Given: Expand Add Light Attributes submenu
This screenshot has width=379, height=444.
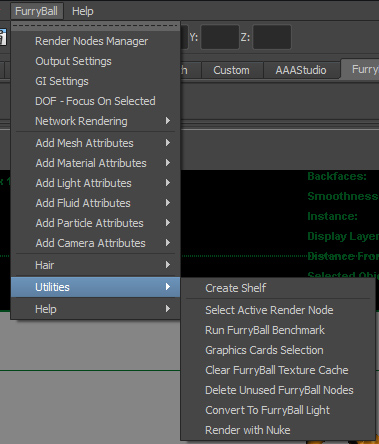Looking at the screenshot, I should 96,183.
